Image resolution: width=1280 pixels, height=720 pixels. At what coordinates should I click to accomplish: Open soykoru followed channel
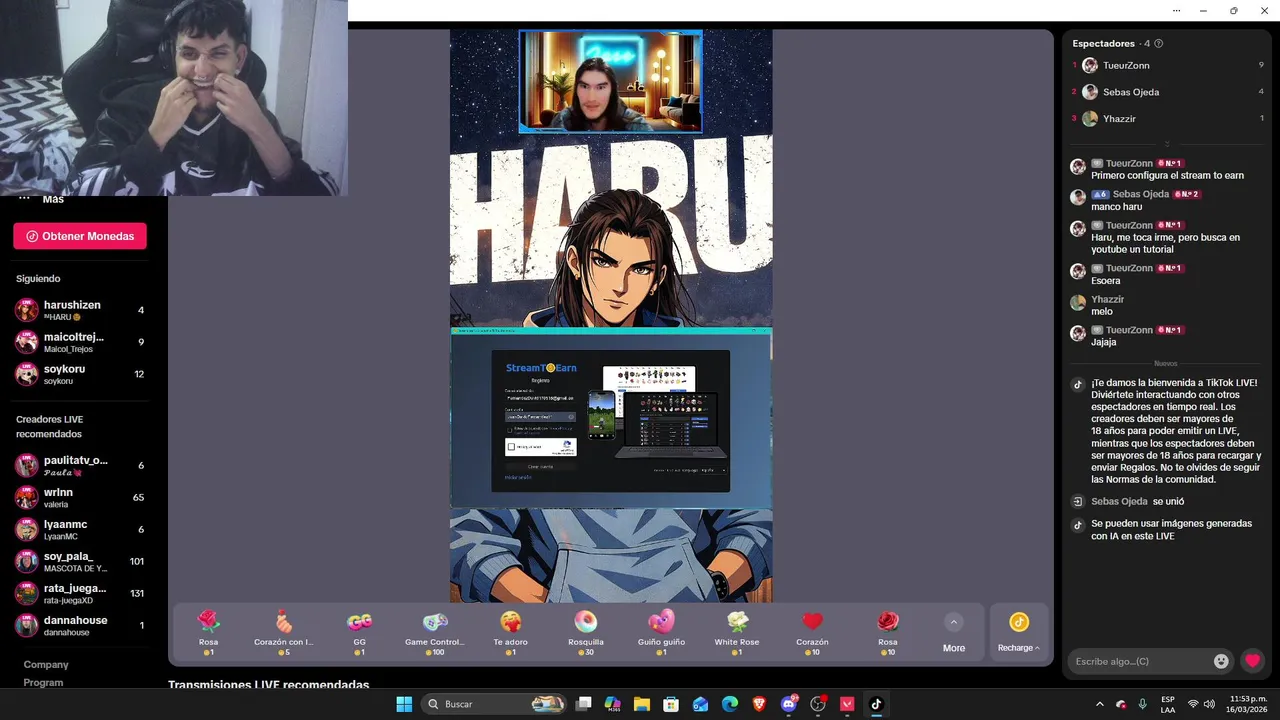pyautogui.click(x=80, y=374)
